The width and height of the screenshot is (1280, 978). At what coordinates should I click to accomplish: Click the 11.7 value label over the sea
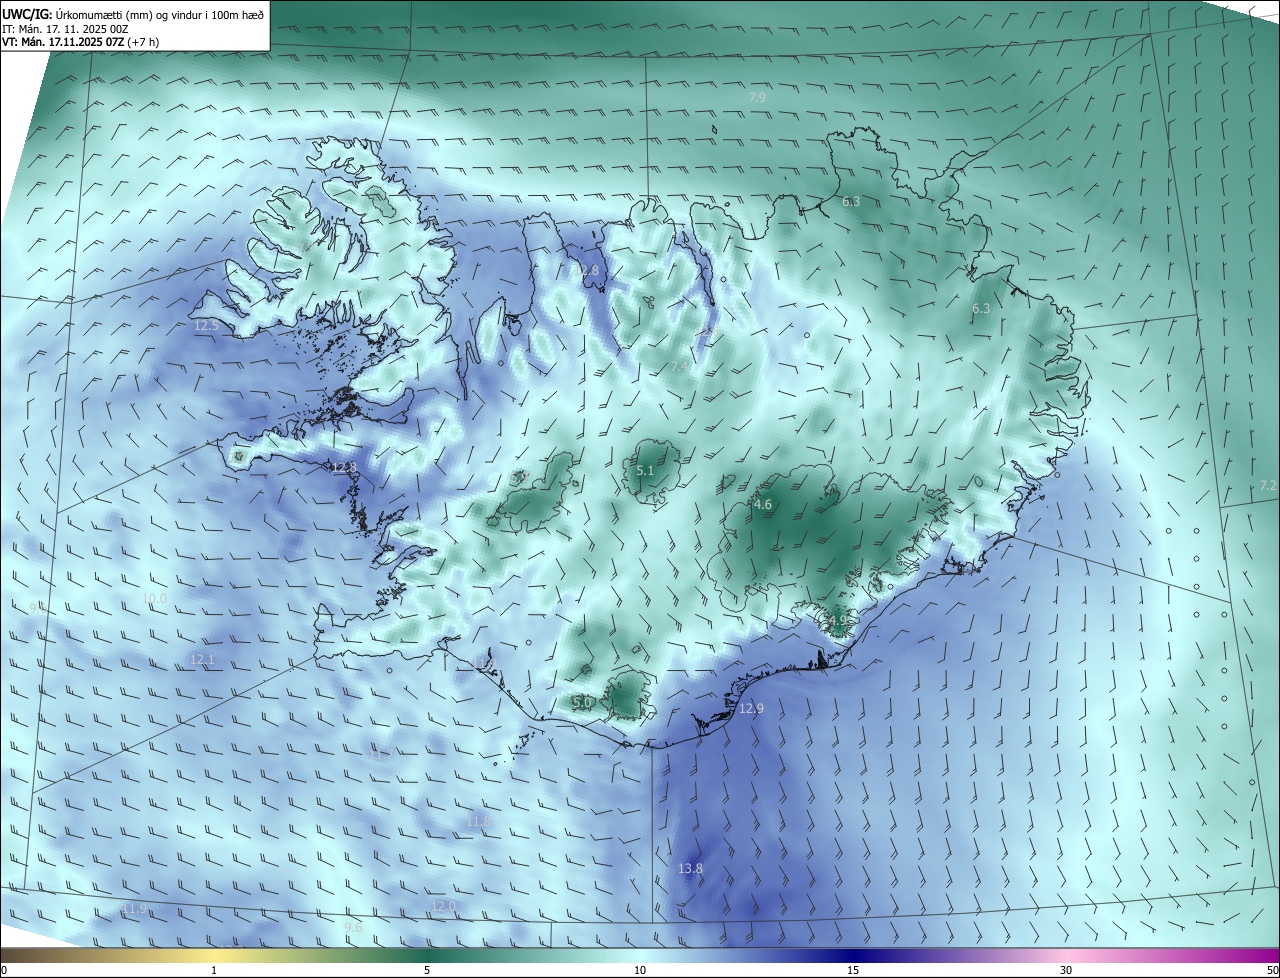(x=380, y=754)
